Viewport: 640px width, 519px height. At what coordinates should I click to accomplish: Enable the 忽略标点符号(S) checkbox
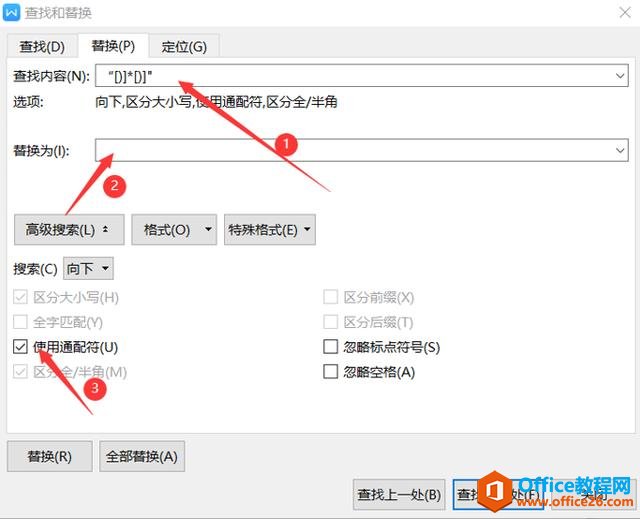(330, 347)
